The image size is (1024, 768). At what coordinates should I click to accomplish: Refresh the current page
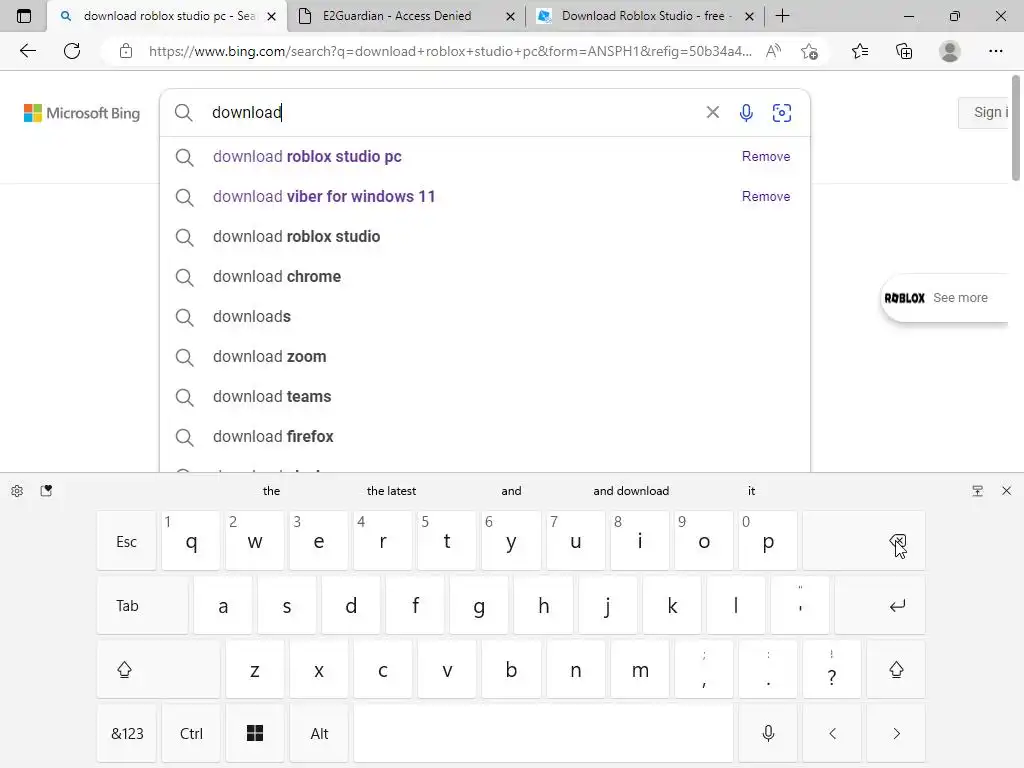point(72,51)
